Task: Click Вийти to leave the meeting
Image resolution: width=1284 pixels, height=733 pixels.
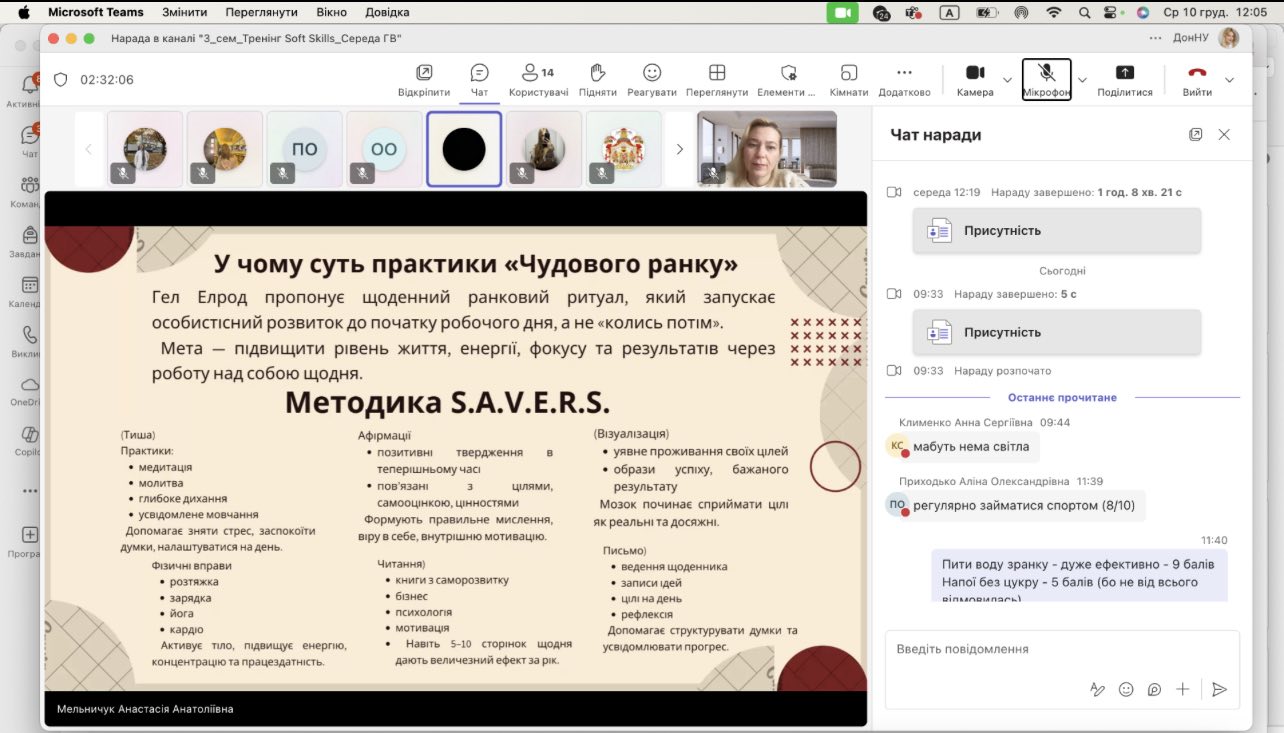Action: [x=1197, y=73]
